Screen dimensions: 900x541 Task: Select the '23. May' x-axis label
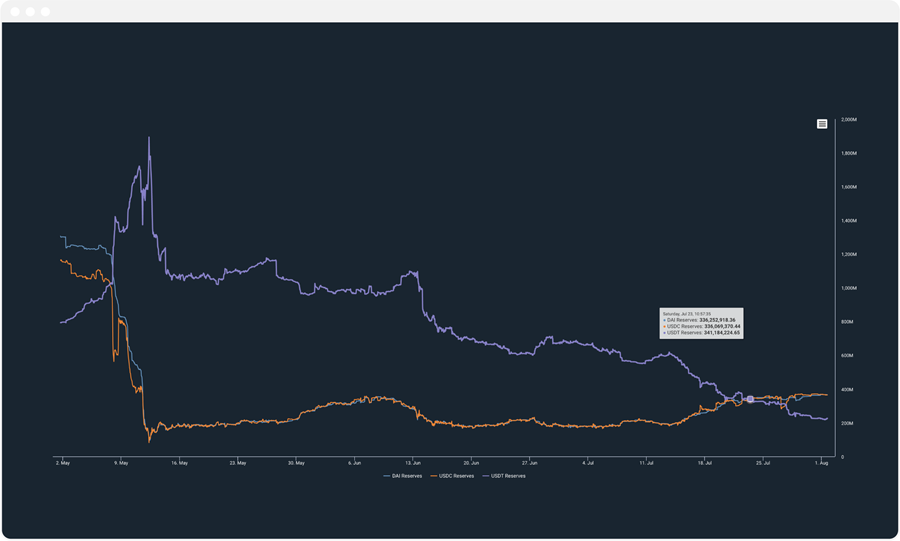[238, 463]
